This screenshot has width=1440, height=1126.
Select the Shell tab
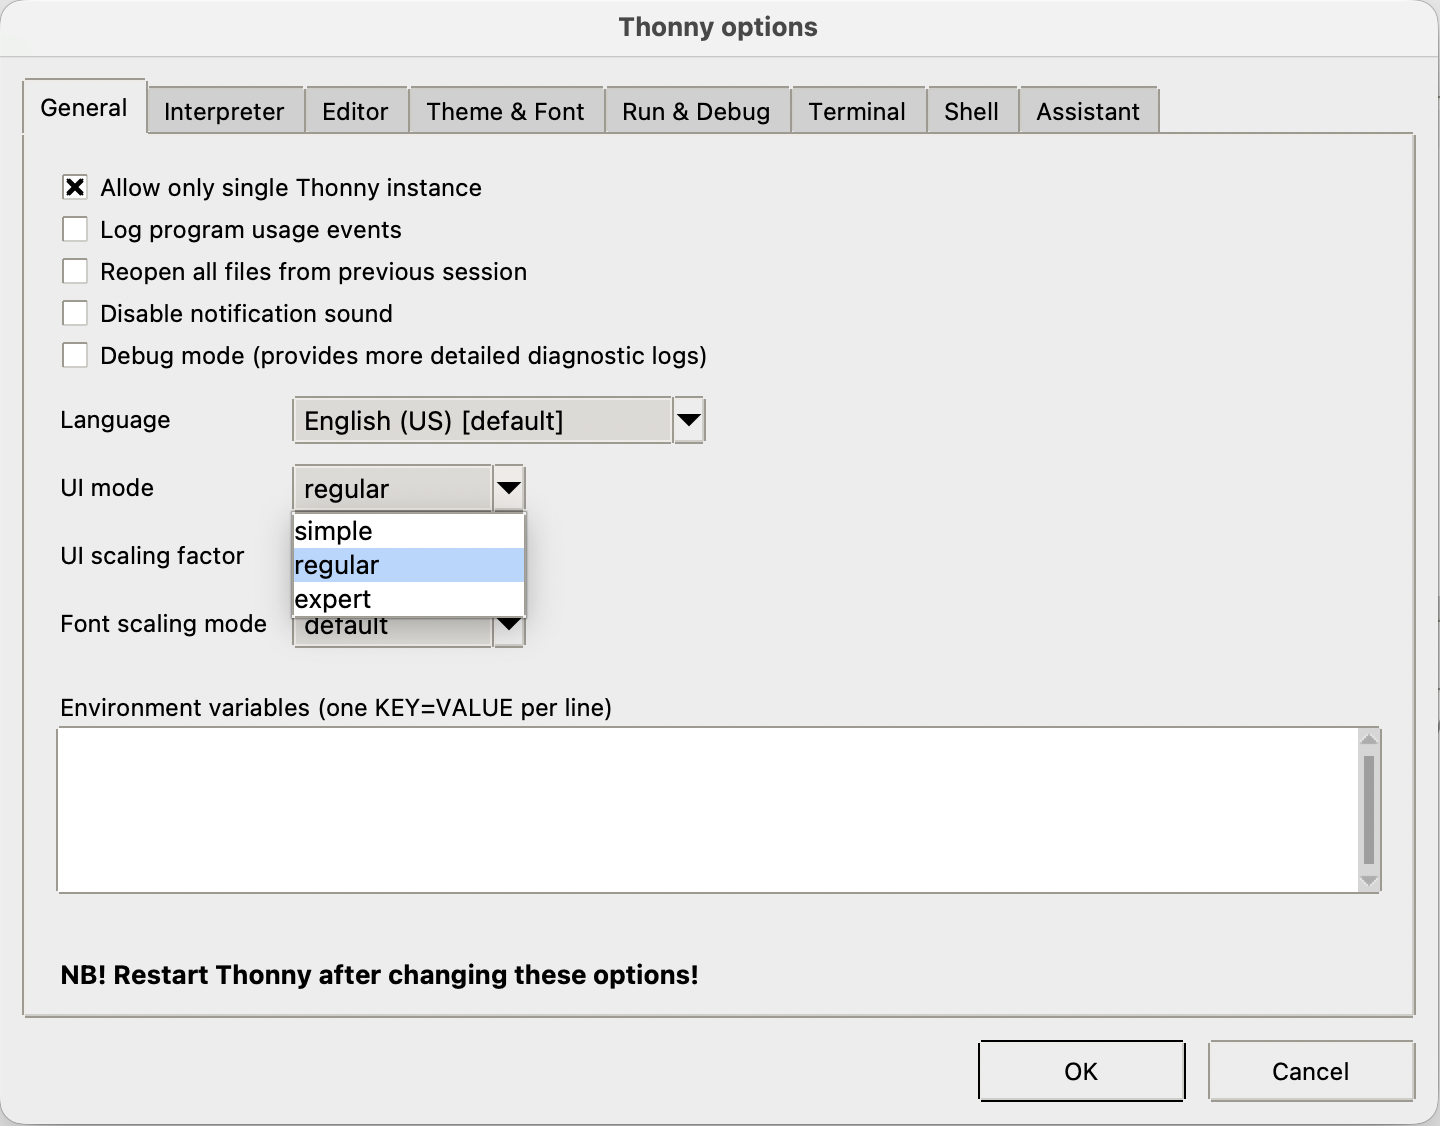(971, 111)
